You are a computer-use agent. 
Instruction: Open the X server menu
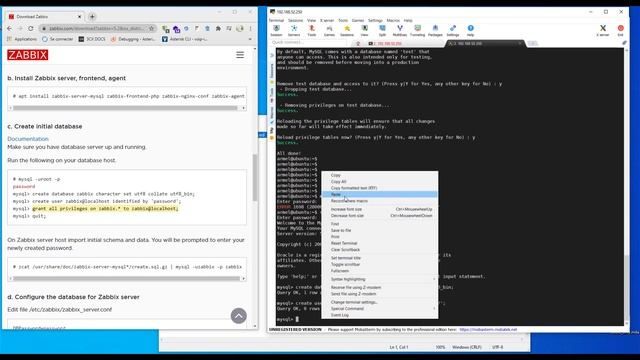(327, 20)
